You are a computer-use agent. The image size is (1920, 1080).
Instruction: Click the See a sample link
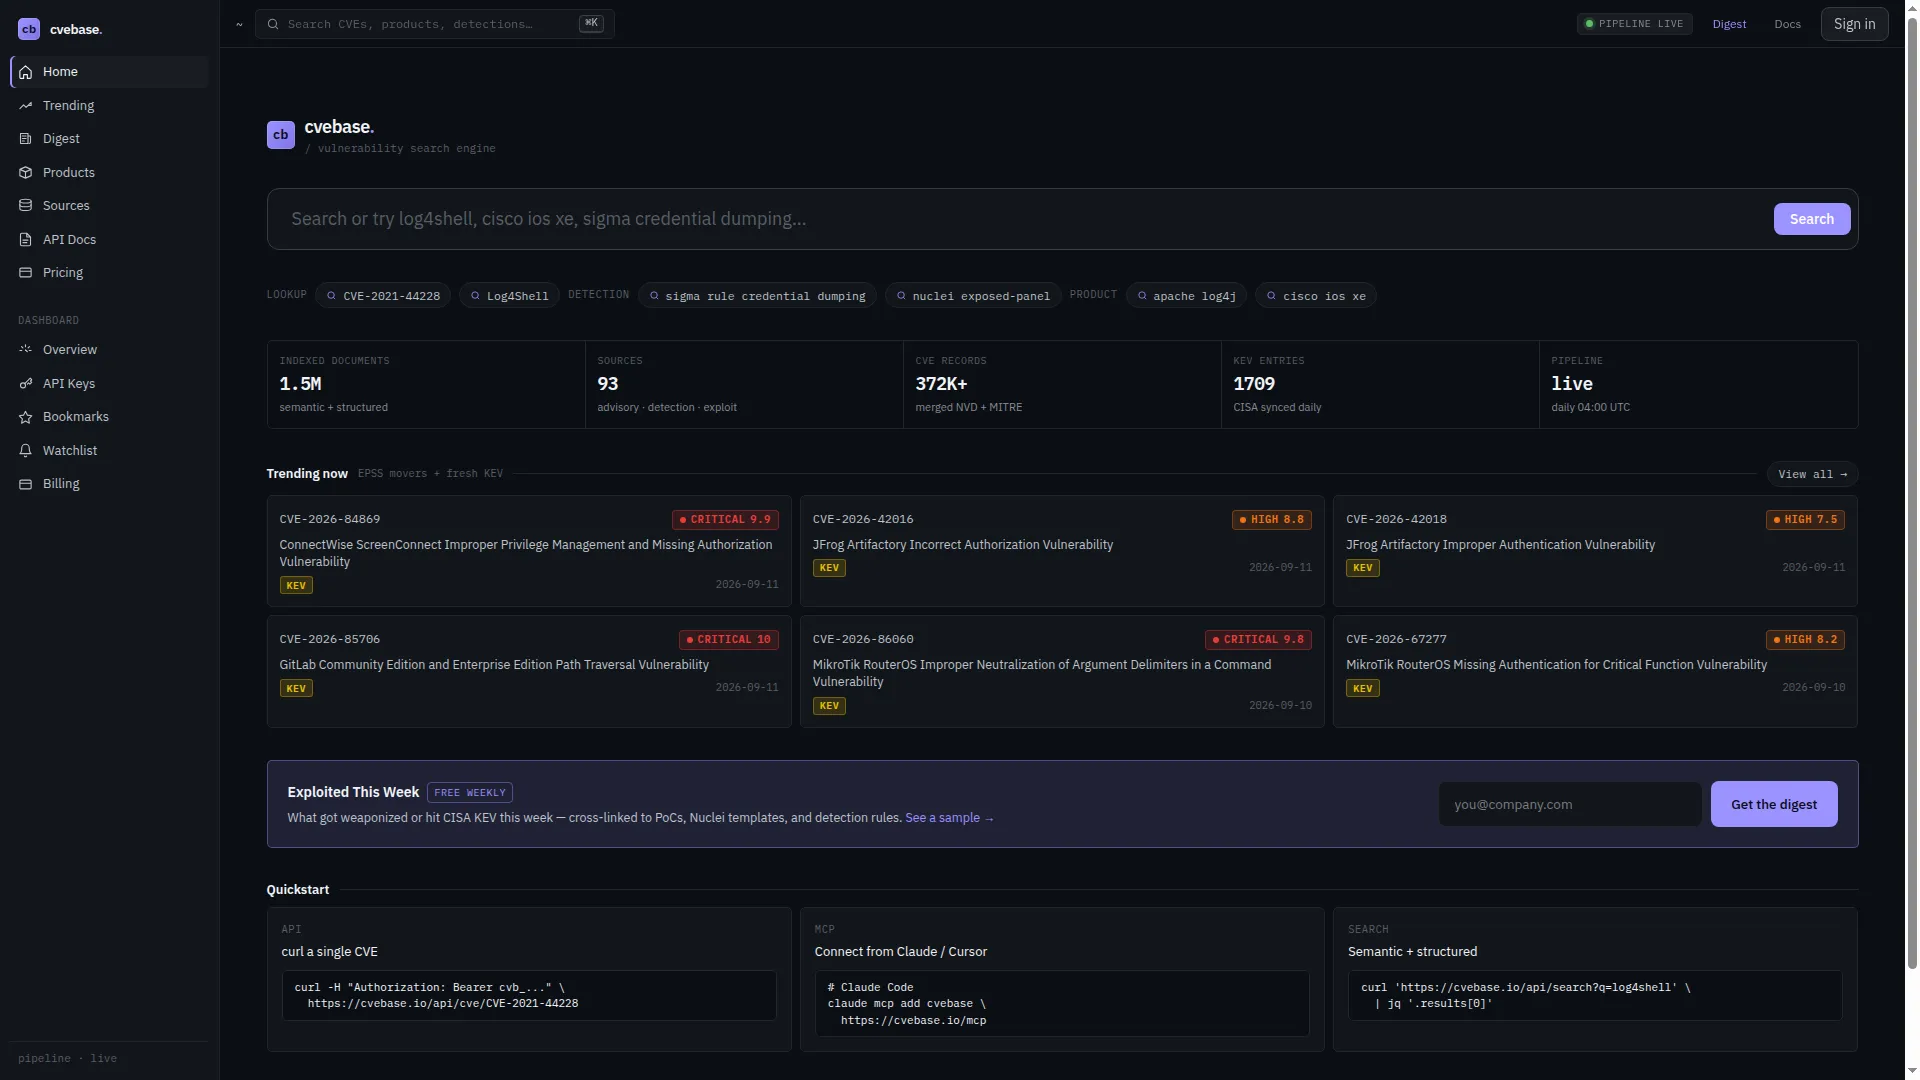click(x=949, y=818)
